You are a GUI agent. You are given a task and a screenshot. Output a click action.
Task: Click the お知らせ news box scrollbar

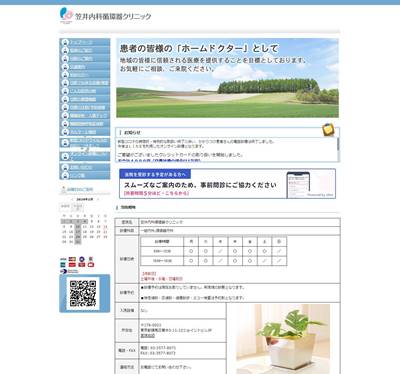338,149
